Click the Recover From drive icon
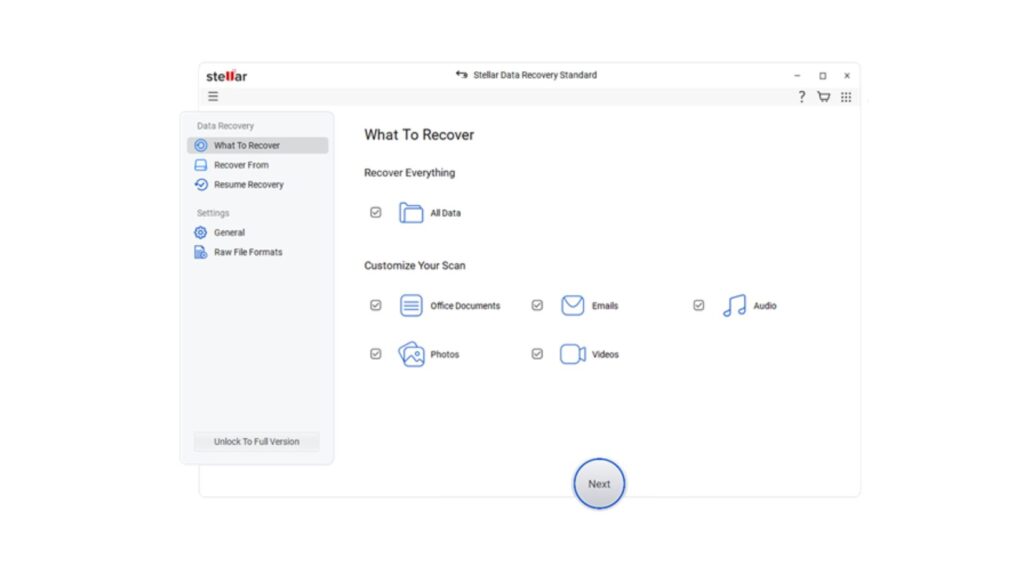Screen dimensions: 1024x577 (x=201, y=165)
